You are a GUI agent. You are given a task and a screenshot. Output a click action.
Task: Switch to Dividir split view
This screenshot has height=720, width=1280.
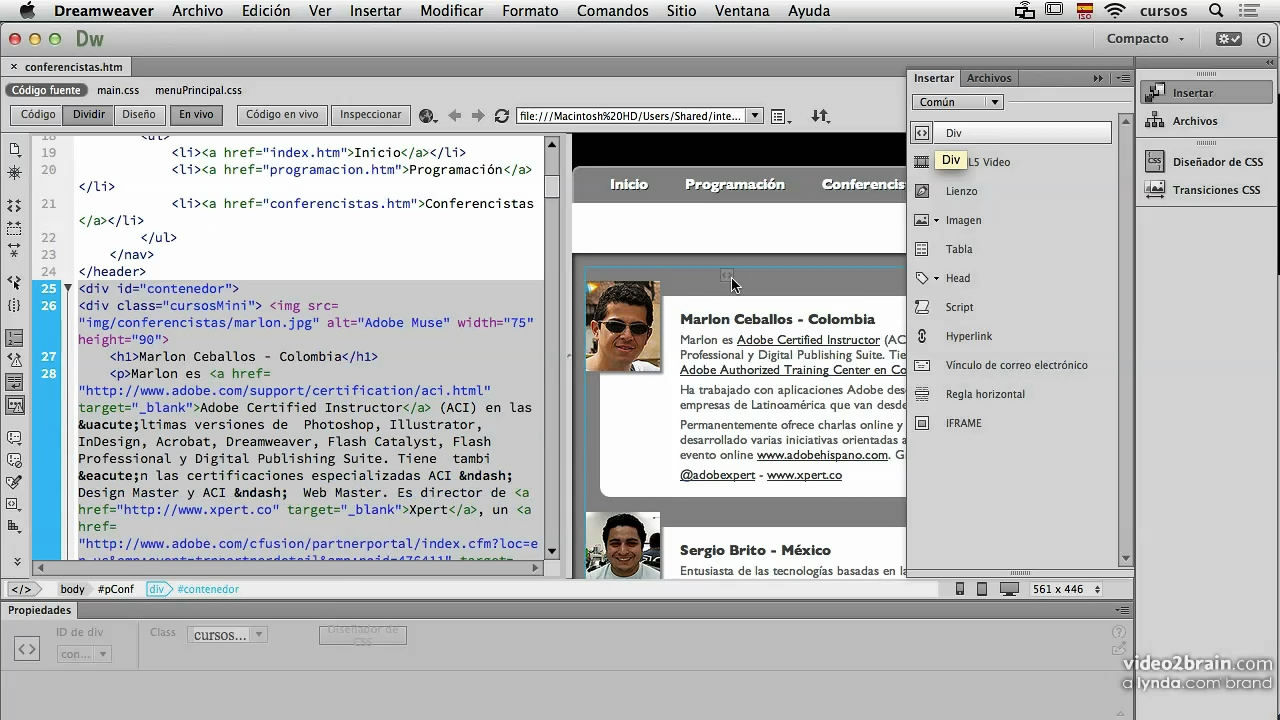coord(89,115)
